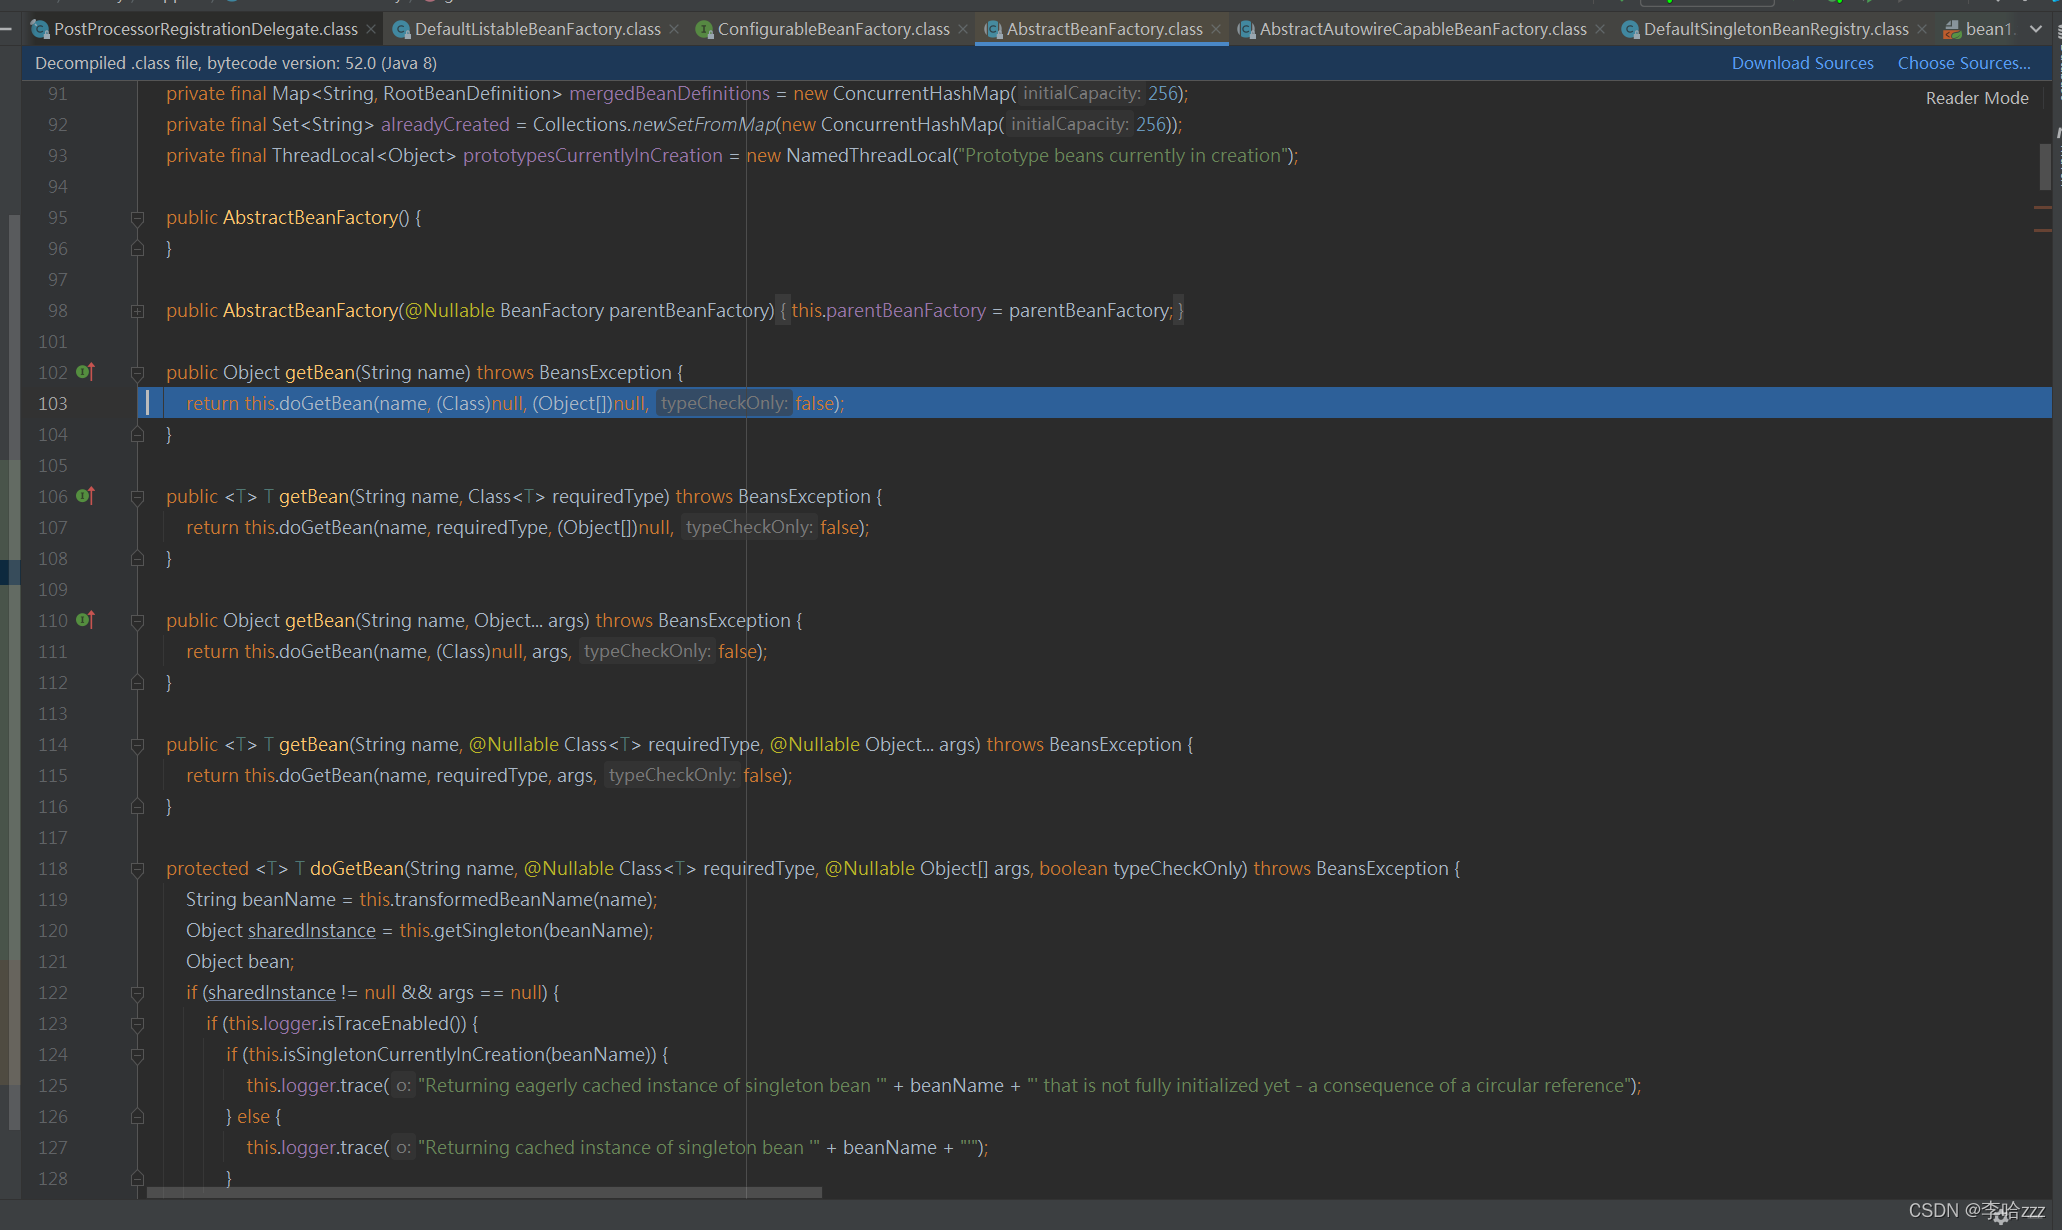Click the DefaultSingletonBeanRegistry class tab icon
The height and width of the screenshot is (1230, 2062).
click(1630, 29)
